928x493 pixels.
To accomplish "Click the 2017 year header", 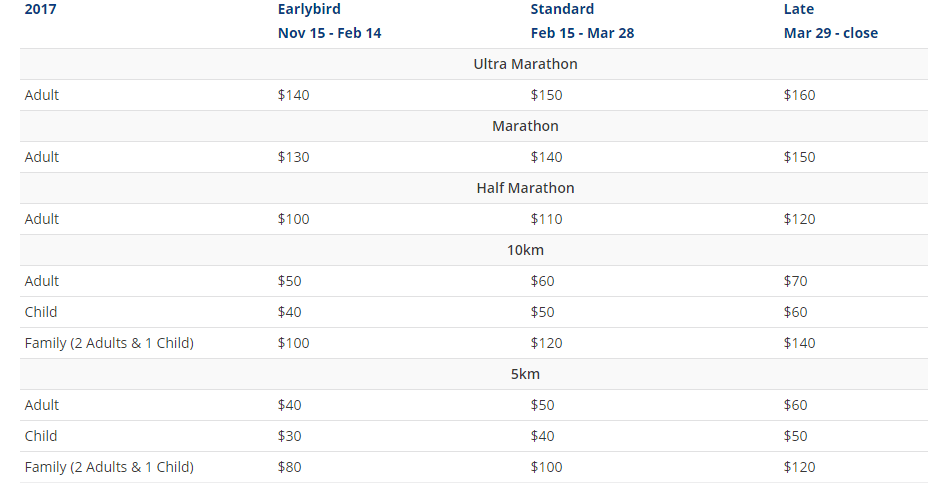I will [x=40, y=9].
